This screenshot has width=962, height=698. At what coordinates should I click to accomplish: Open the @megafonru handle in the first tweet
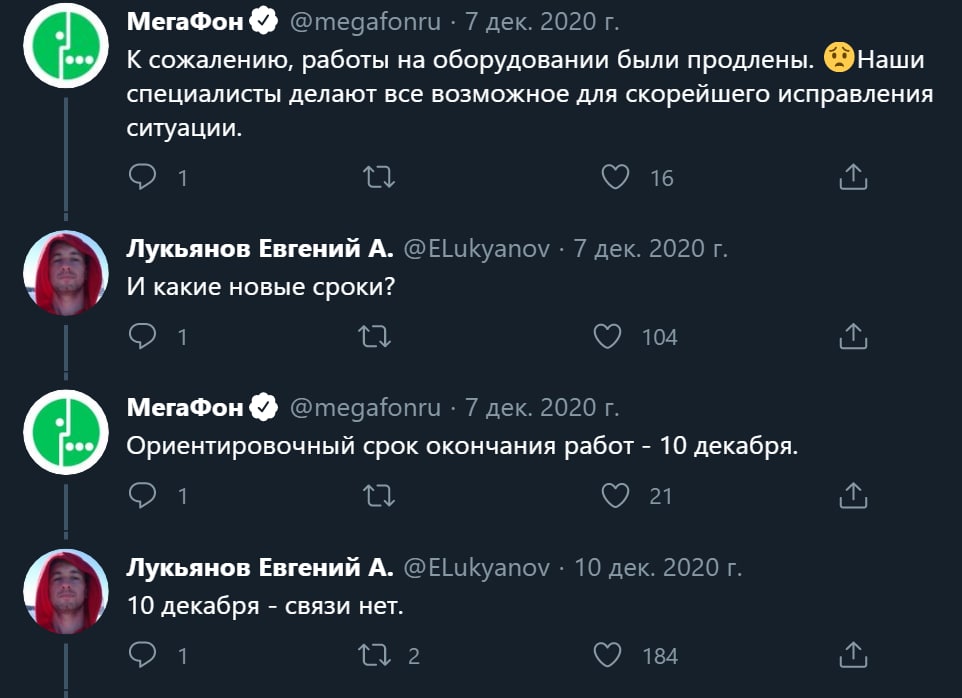click(363, 19)
